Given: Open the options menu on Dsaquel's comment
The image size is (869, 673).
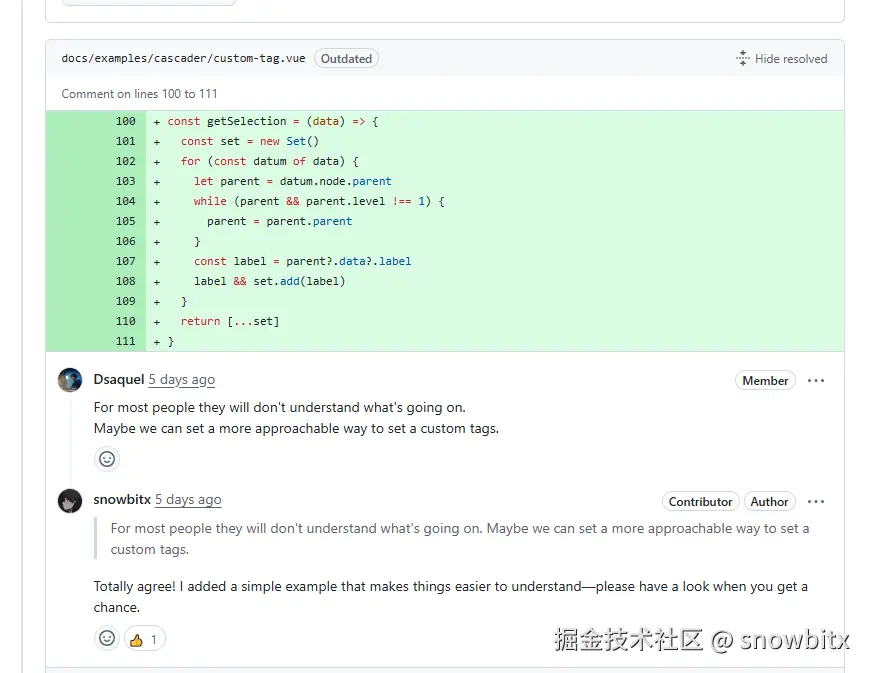Looking at the screenshot, I should 816,381.
